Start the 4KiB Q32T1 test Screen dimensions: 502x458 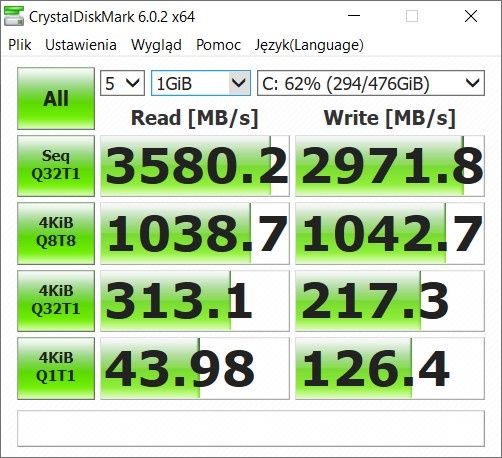click(x=56, y=301)
